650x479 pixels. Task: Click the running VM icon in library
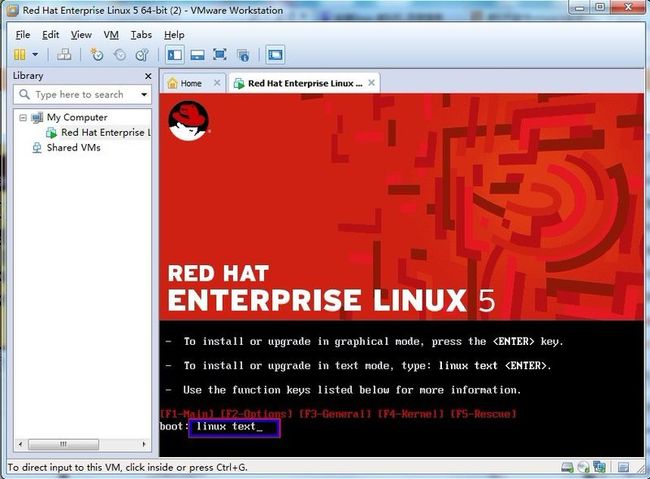51,133
